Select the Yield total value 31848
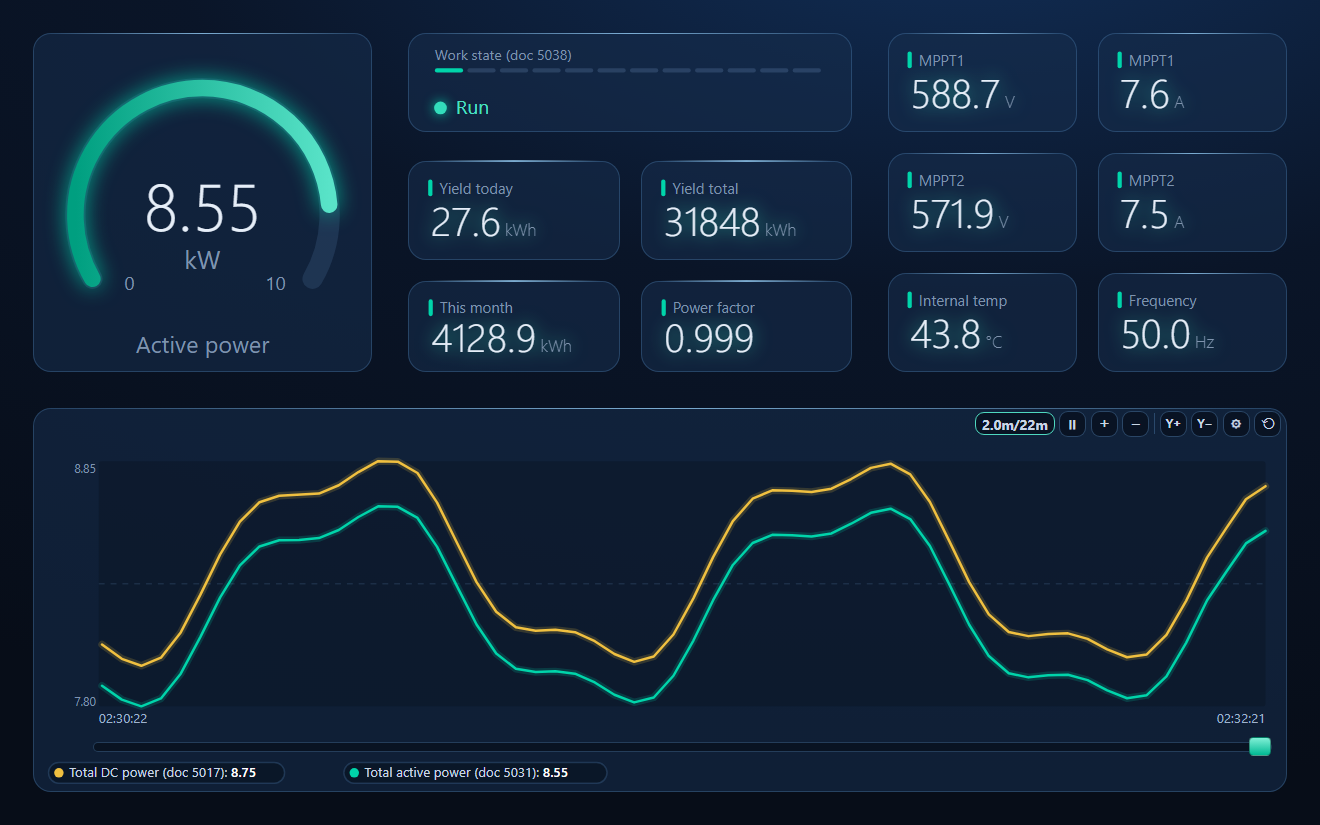The image size is (1320, 825). [x=712, y=222]
